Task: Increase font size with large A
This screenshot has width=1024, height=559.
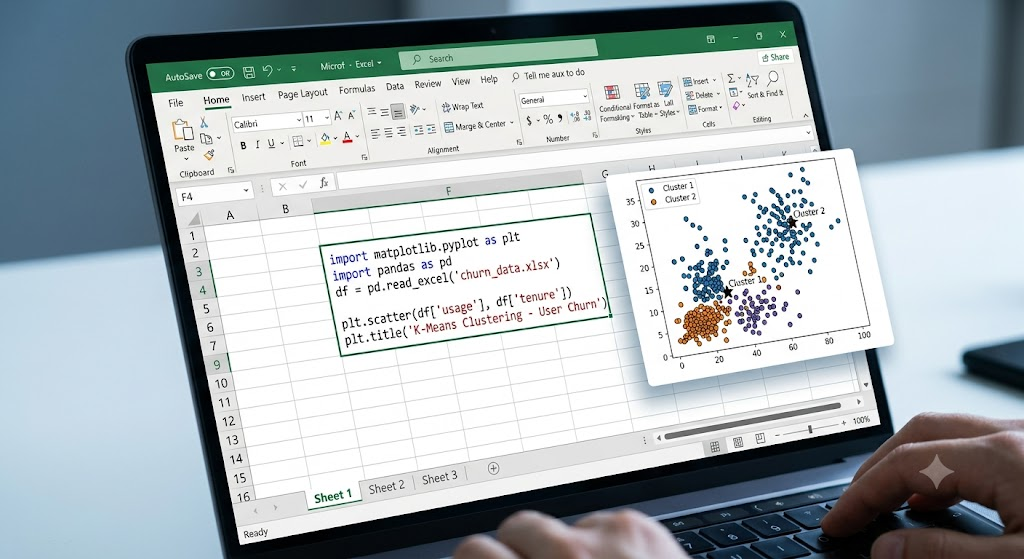Action: (338, 116)
